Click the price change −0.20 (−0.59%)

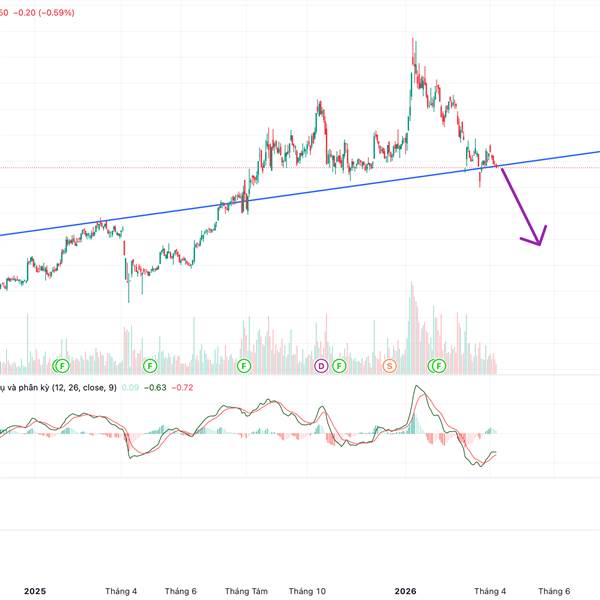click(x=44, y=13)
